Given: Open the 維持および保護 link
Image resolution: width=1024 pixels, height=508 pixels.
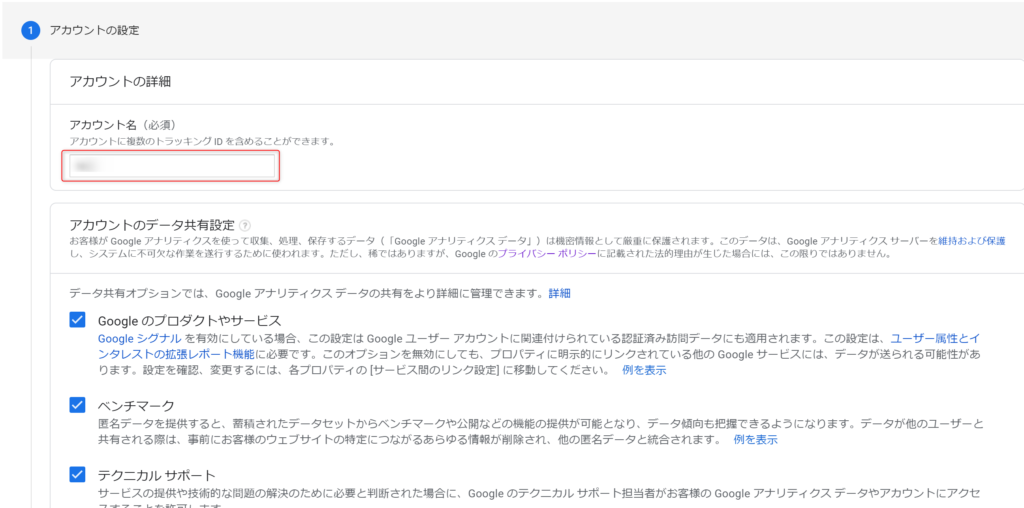Looking at the screenshot, I should coord(972,241).
